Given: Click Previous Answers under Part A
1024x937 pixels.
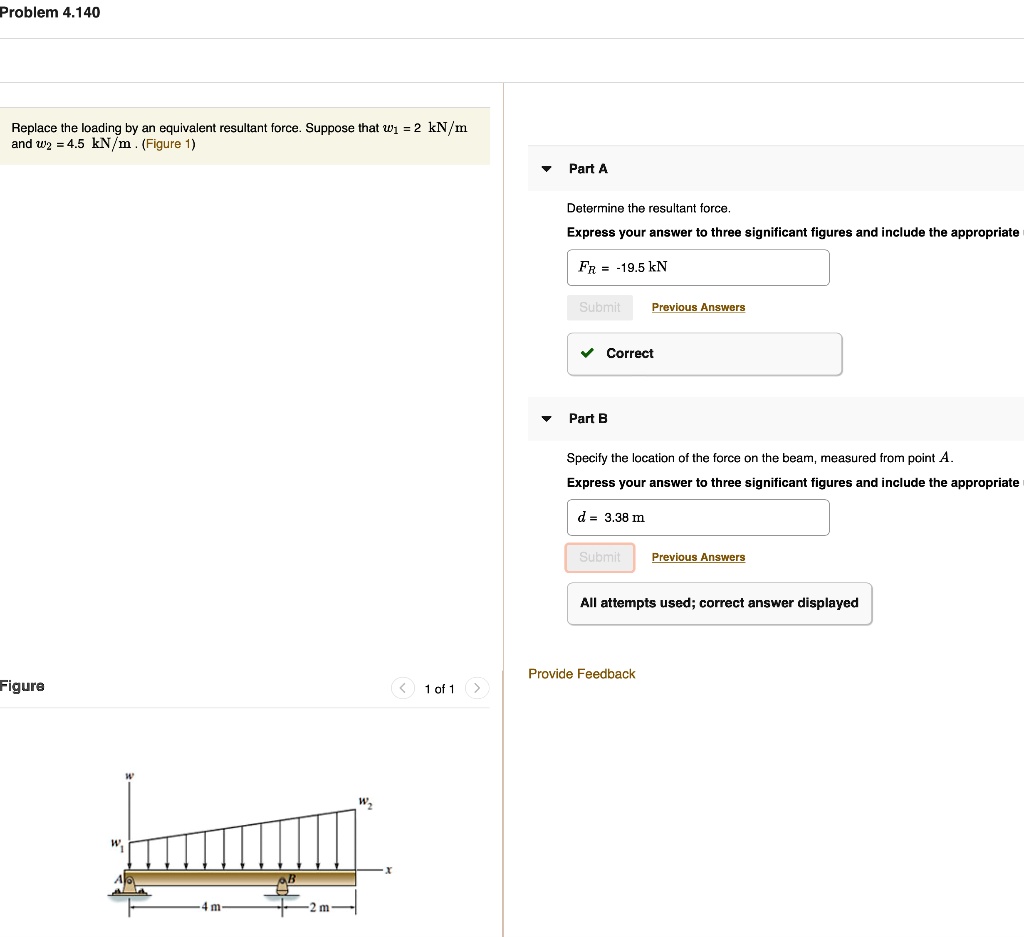Looking at the screenshot, I should (698, 307).
